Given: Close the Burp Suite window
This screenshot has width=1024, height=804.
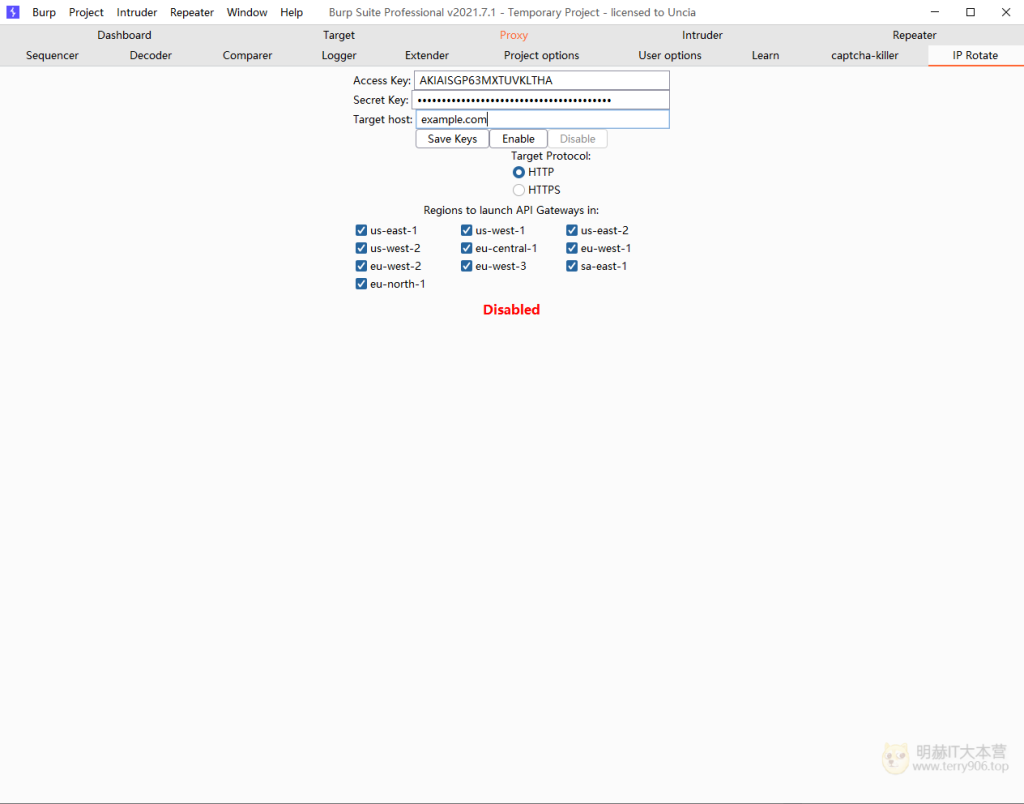Looking at the screenshot, I should (x=1006, y=12).
